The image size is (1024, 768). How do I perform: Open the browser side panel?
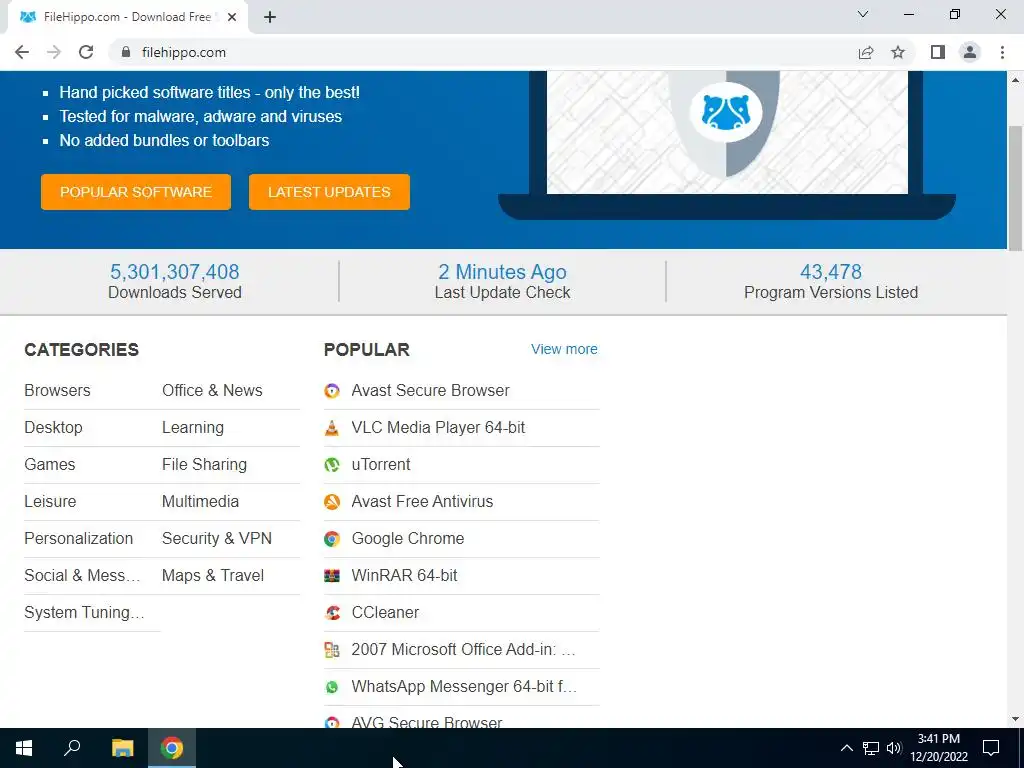point(938,52)
